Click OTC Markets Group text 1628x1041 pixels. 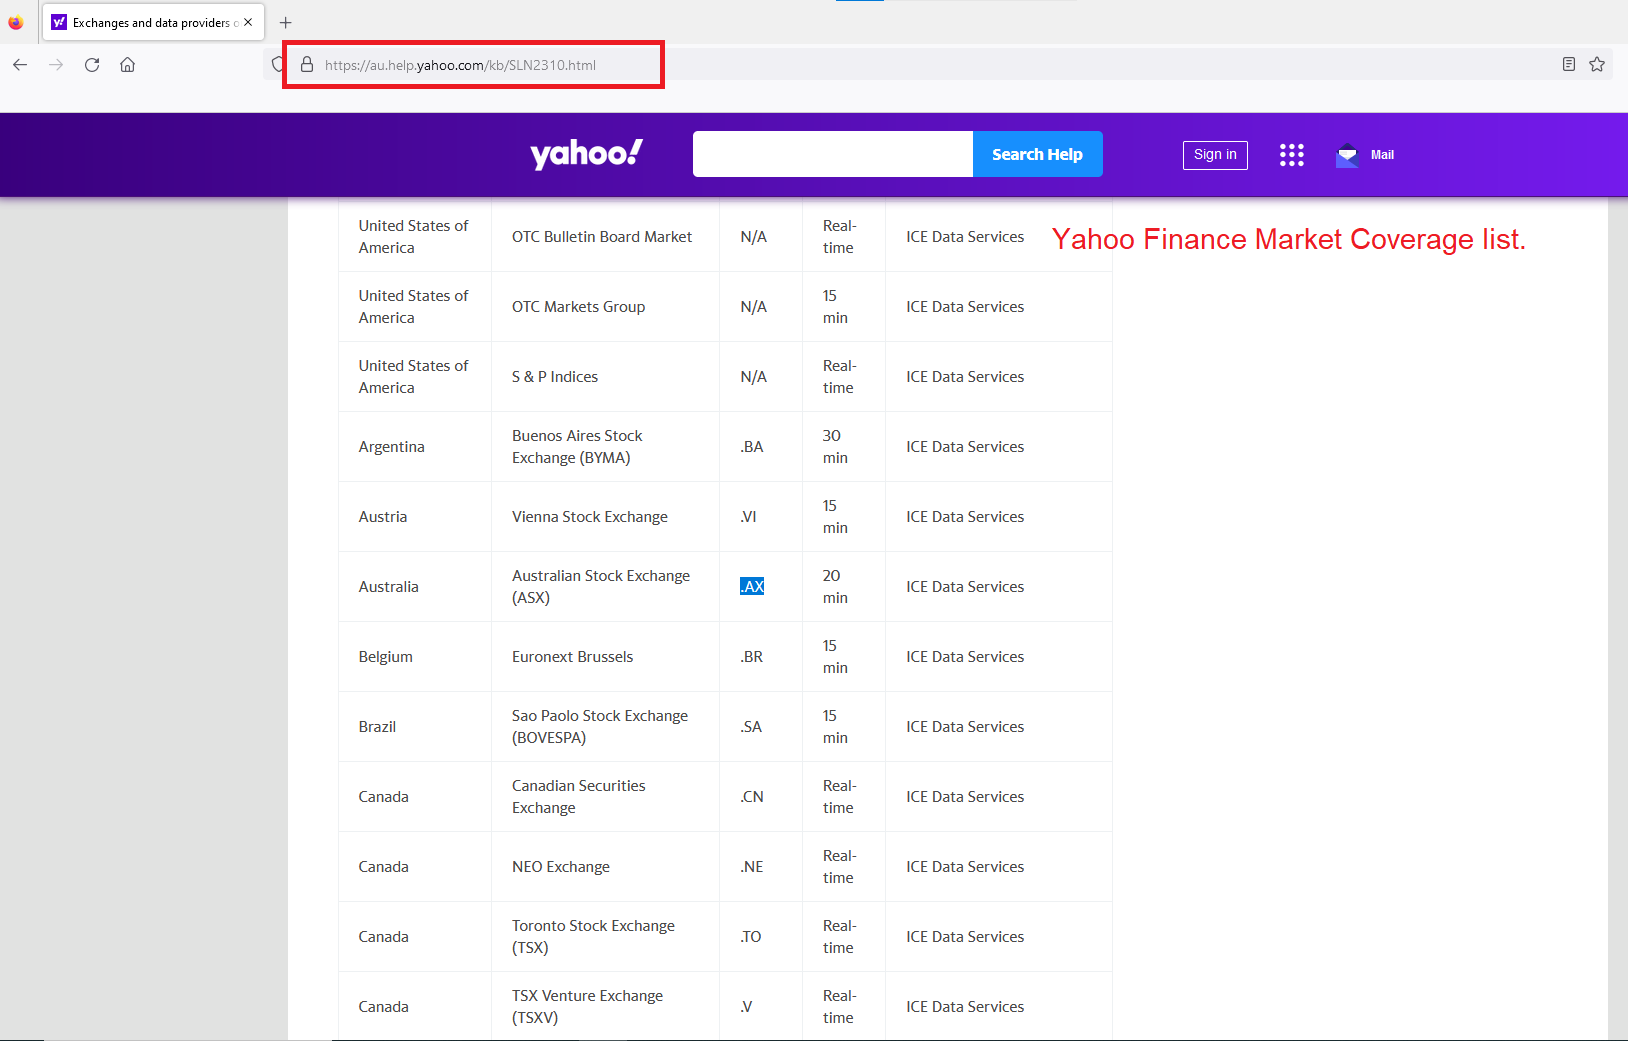click(579, 307)
